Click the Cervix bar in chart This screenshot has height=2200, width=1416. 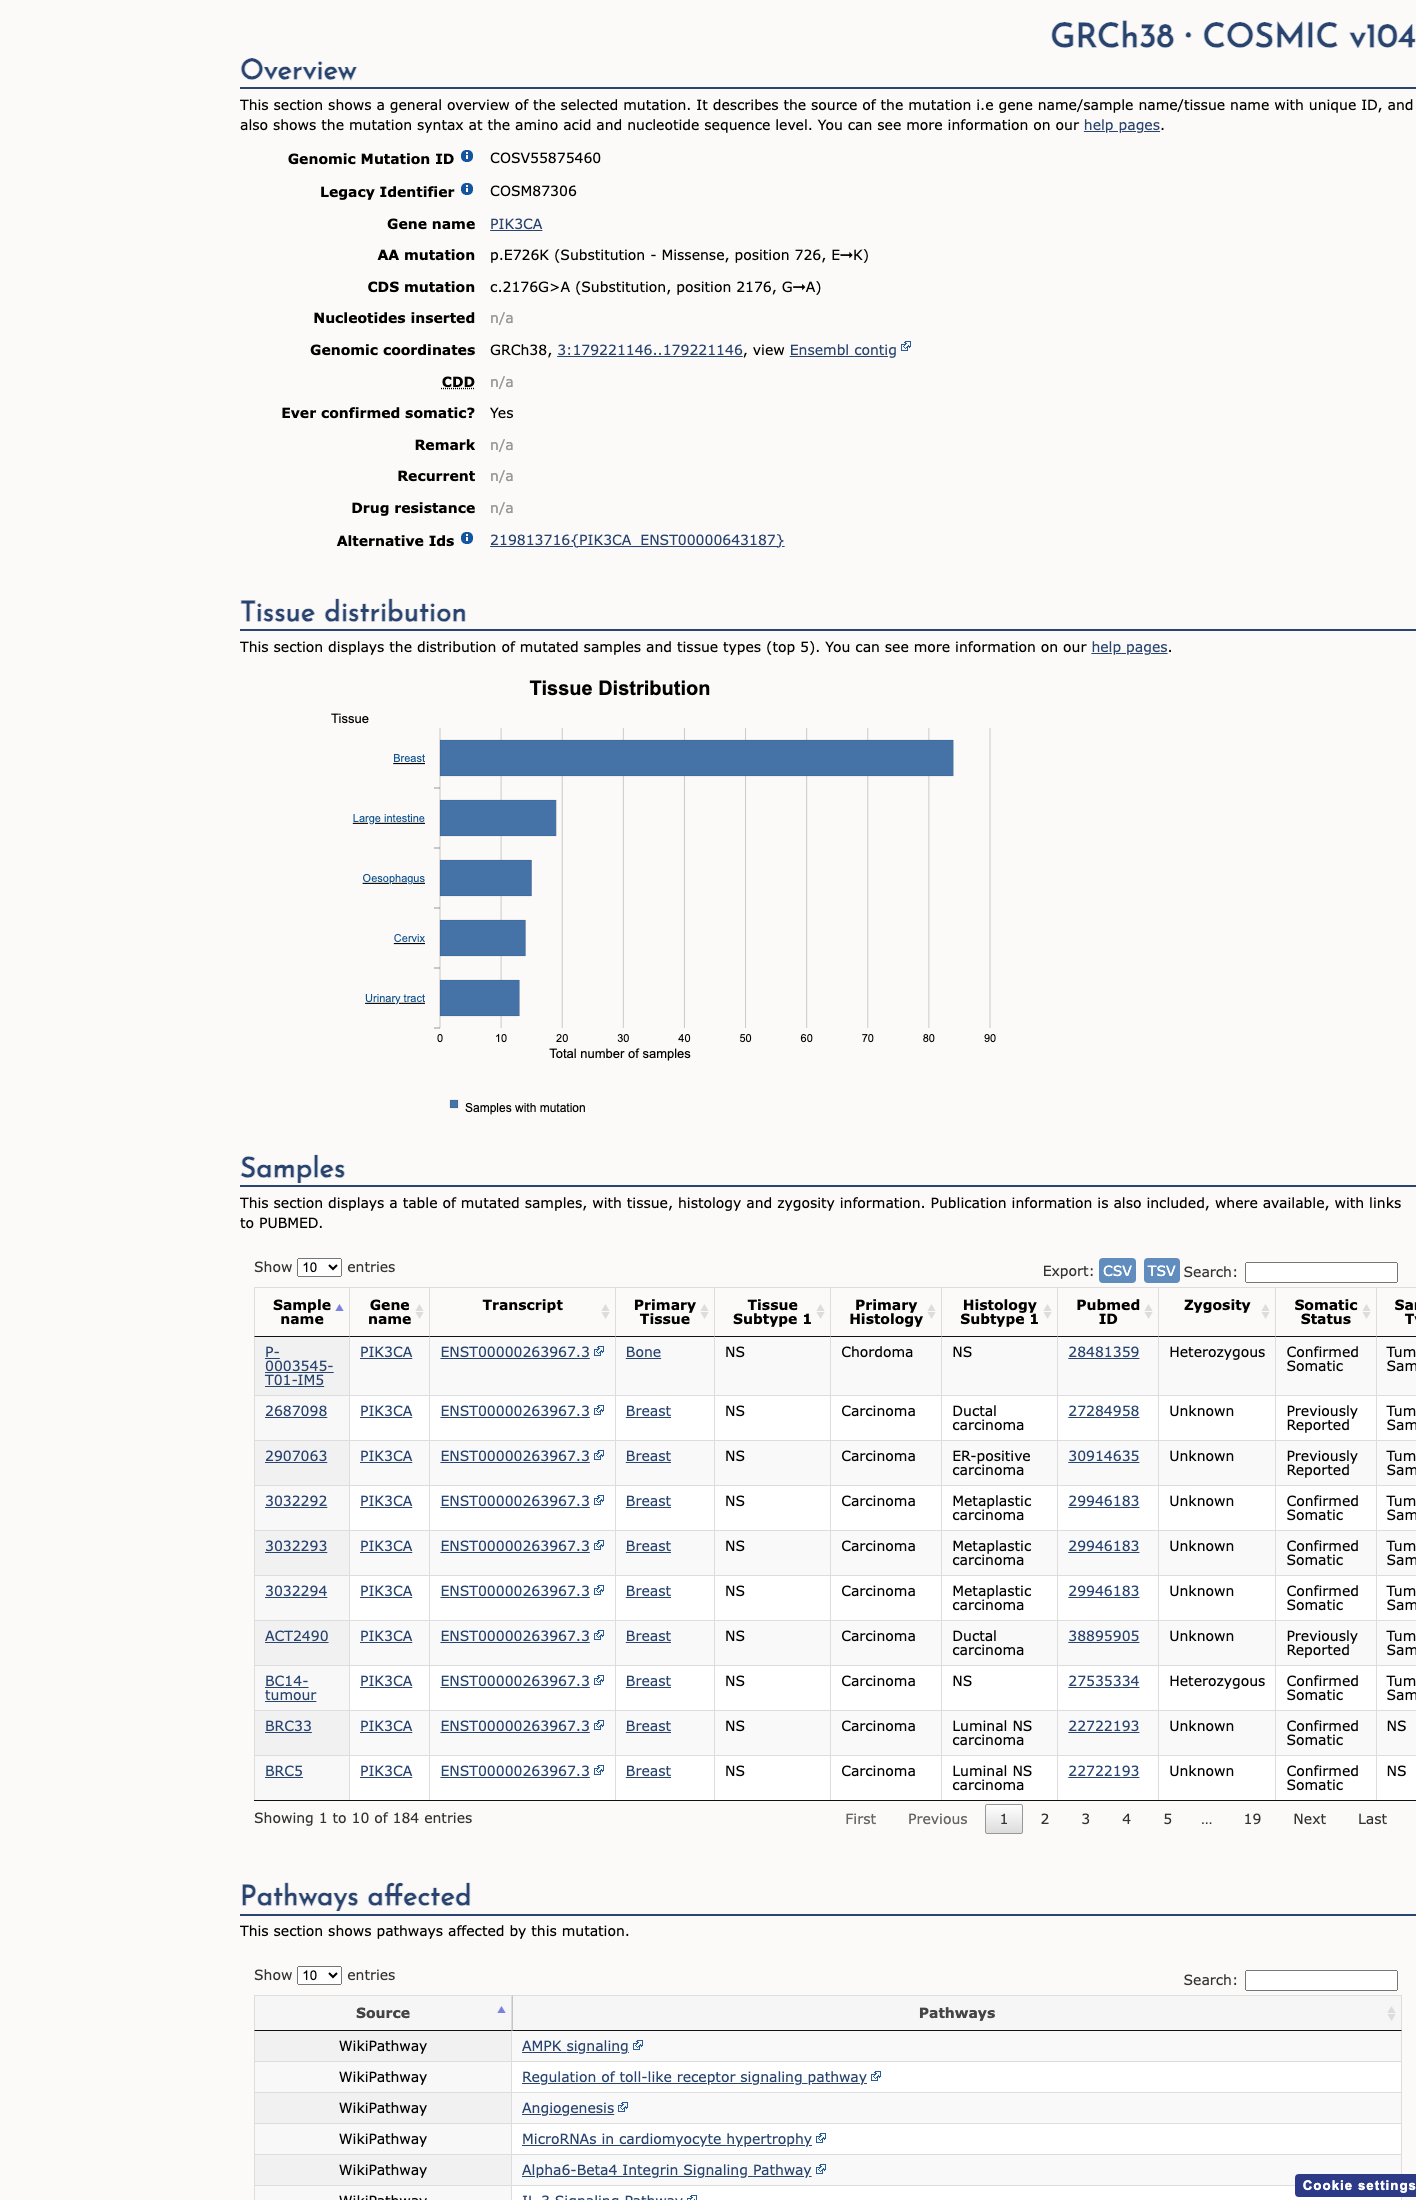[483, 938]
